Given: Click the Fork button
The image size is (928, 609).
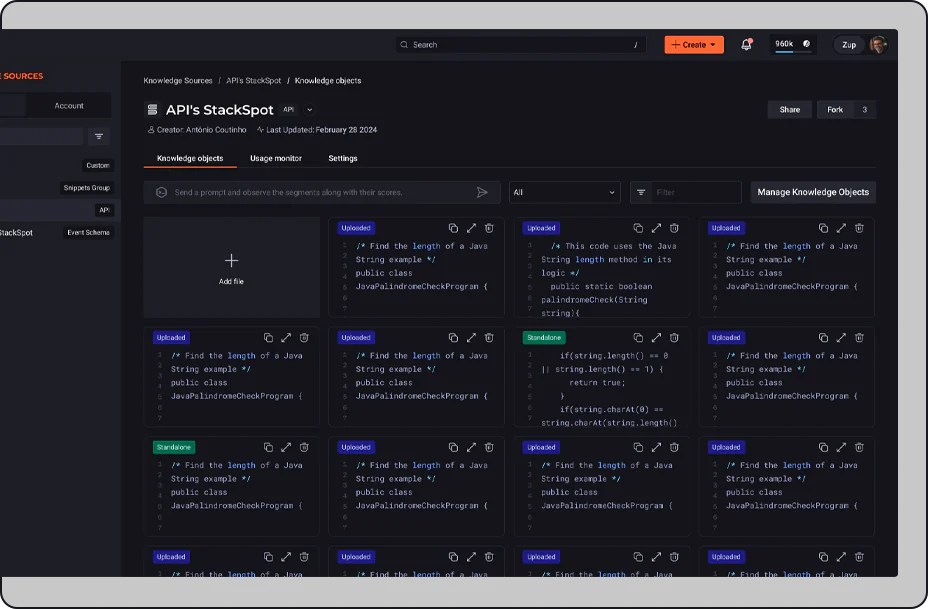Looking at the screenshot, I should click(834, 109).
